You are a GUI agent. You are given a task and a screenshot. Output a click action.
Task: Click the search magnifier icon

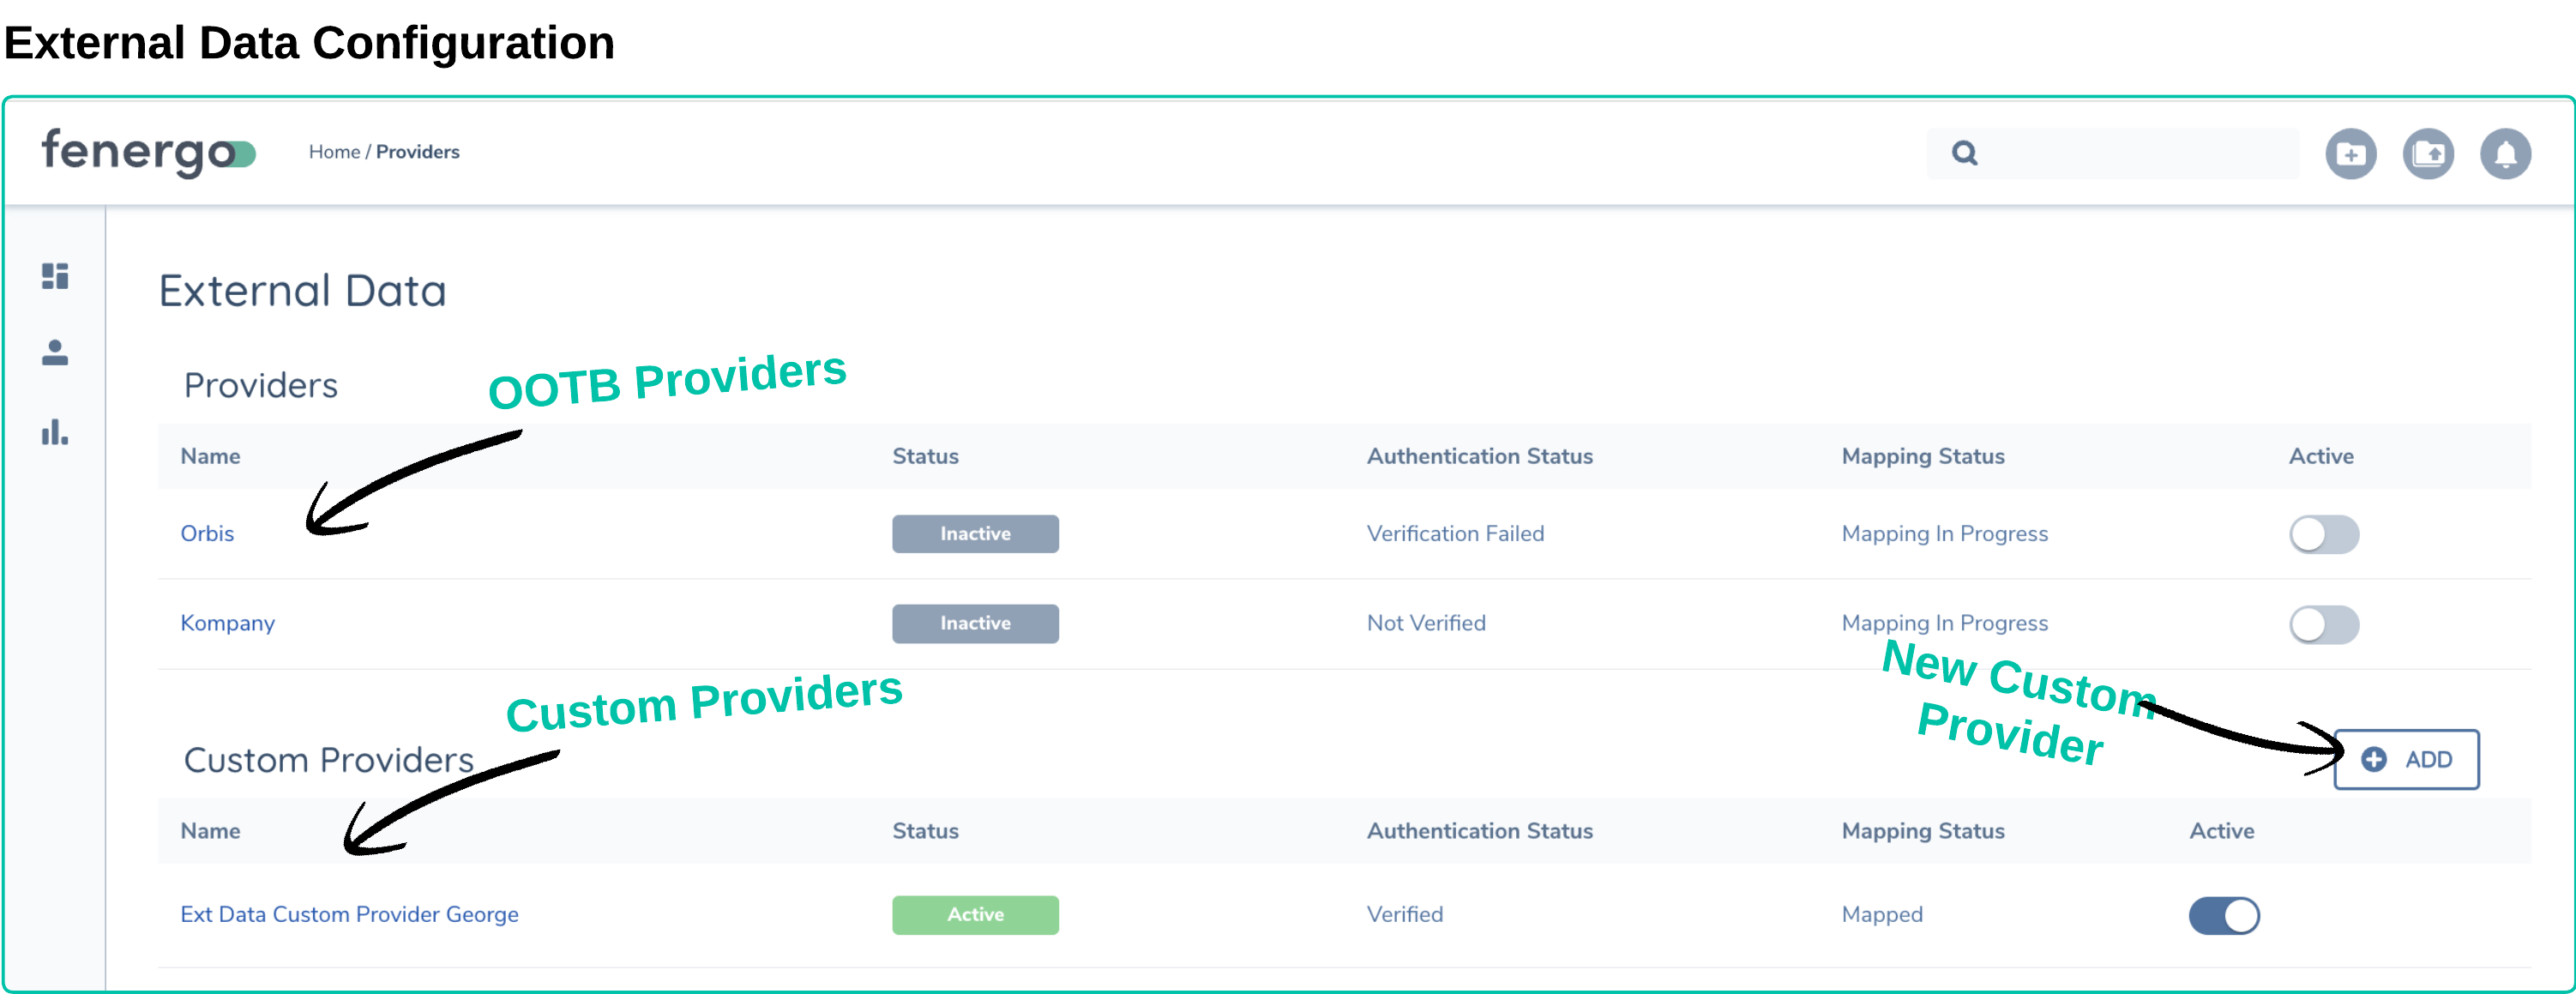(1964, 153)
